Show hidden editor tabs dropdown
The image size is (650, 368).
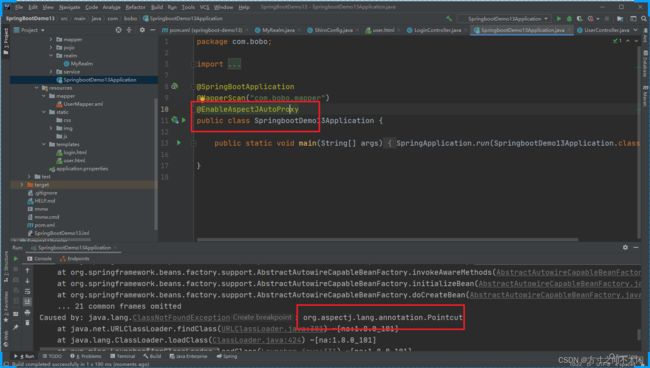[636, 30]
